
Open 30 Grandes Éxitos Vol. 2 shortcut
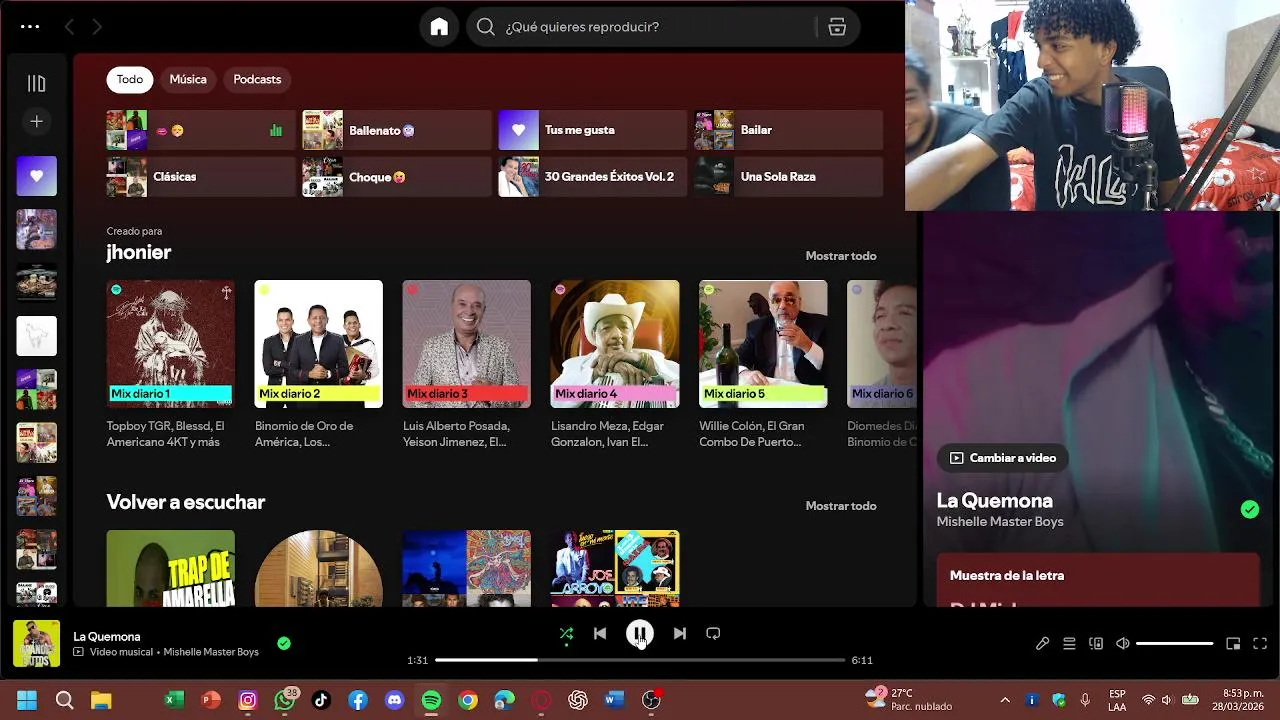[x=593, y=177]
